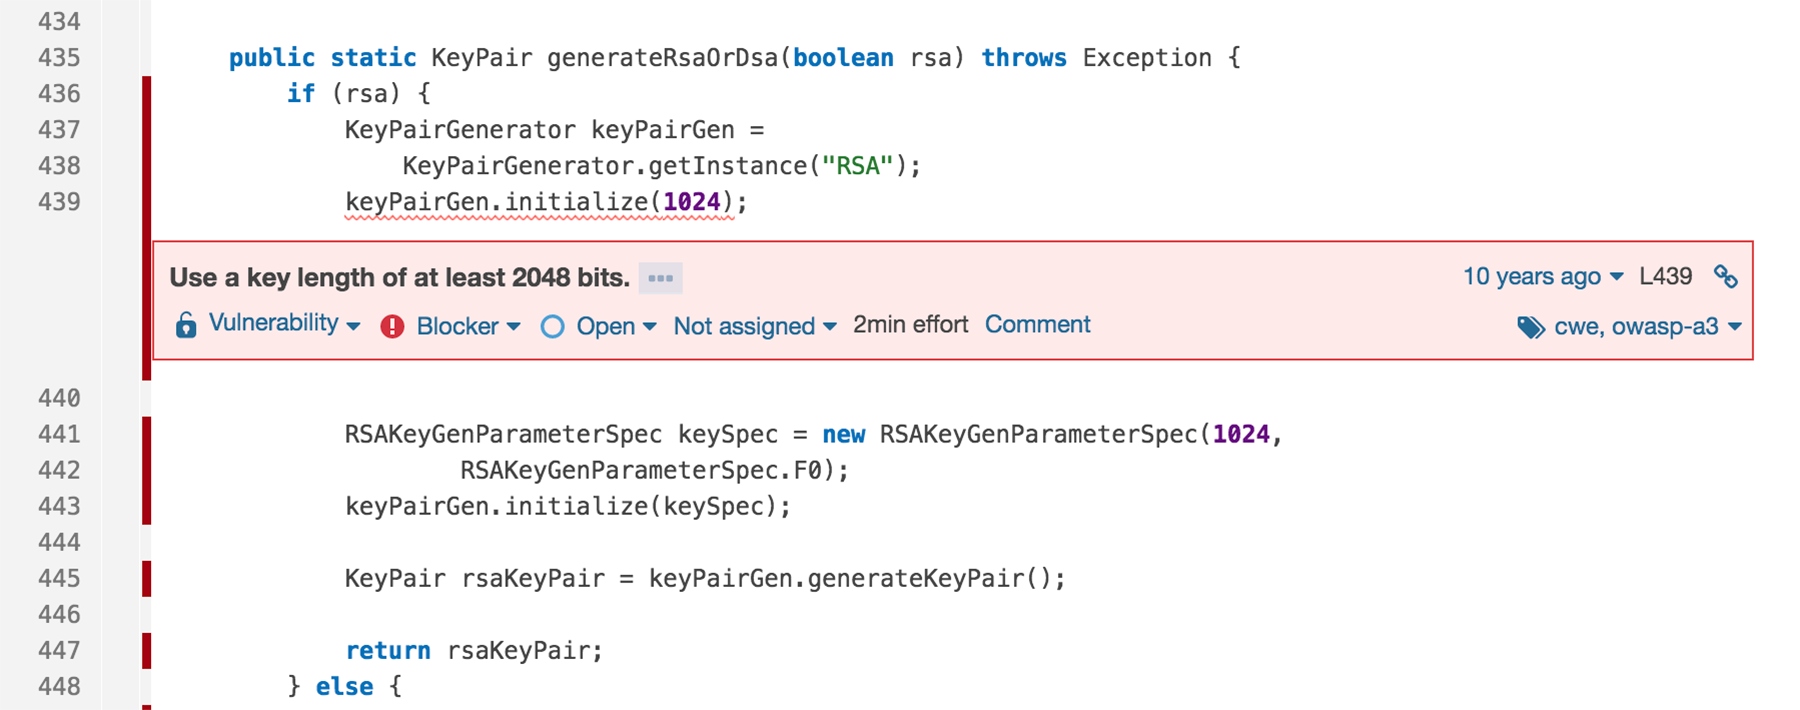The height and width of the screenshot is (710, 1800).
Task: Click the Open status circle icon
Action: pos(552,326)
